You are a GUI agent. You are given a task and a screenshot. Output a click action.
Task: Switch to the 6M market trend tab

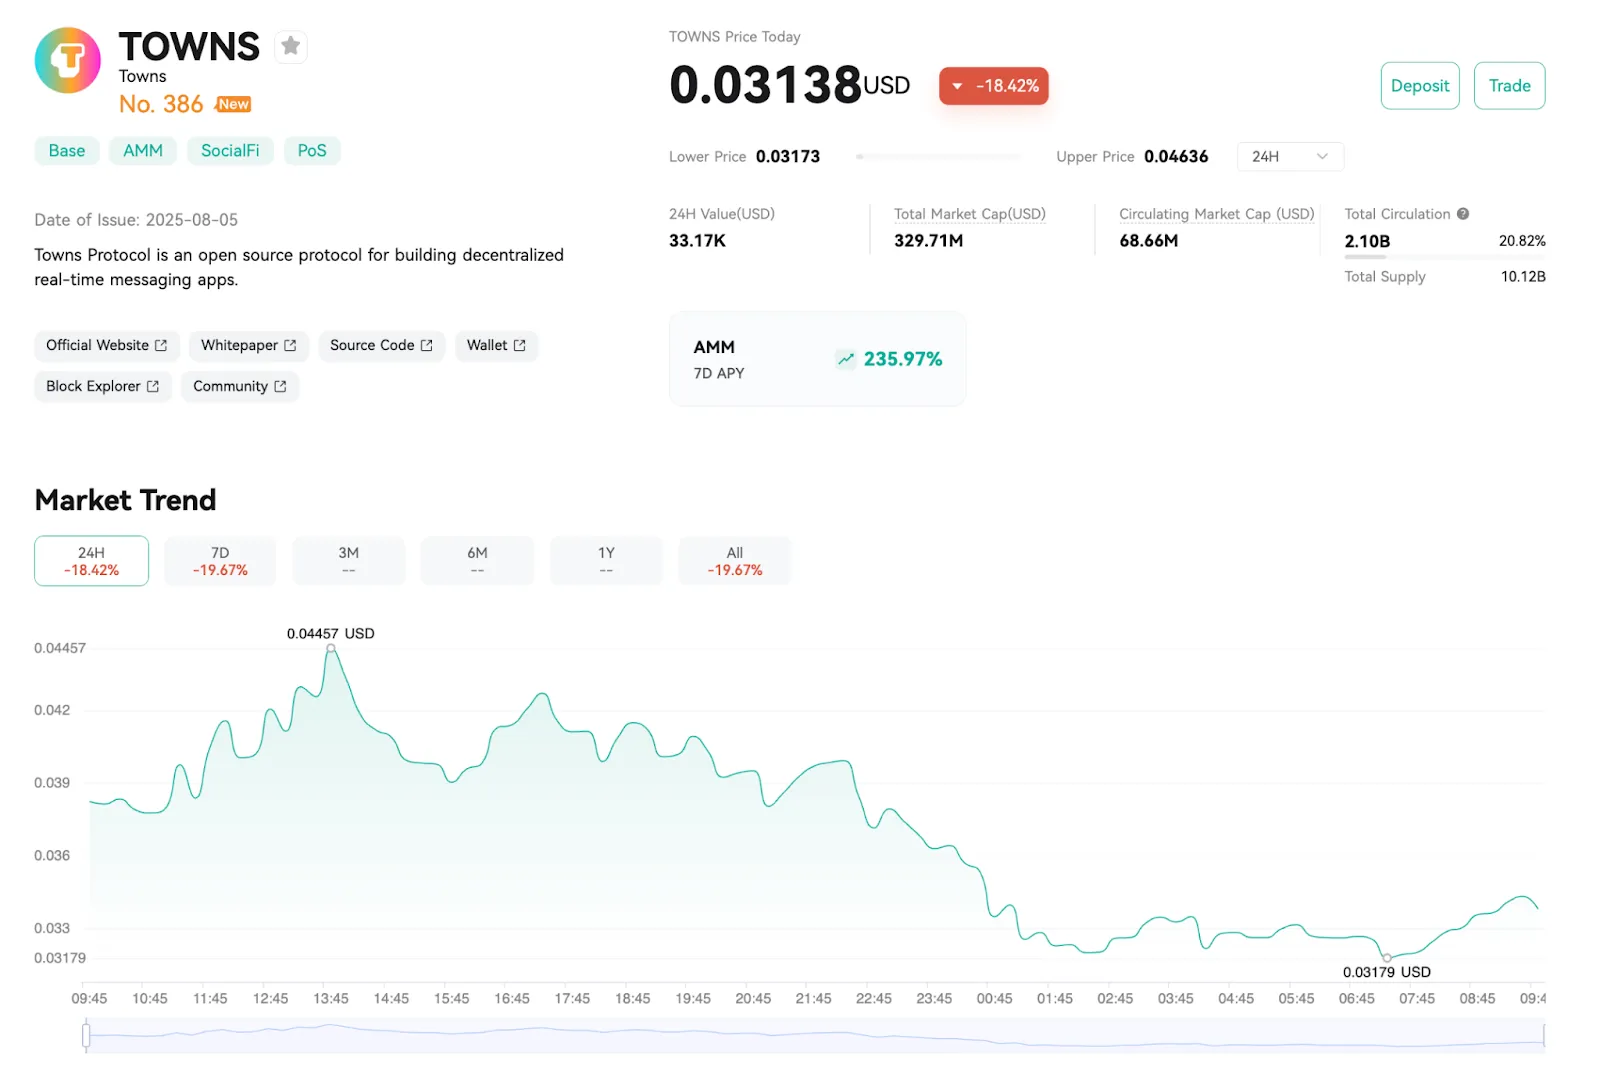tap(477, 561)
